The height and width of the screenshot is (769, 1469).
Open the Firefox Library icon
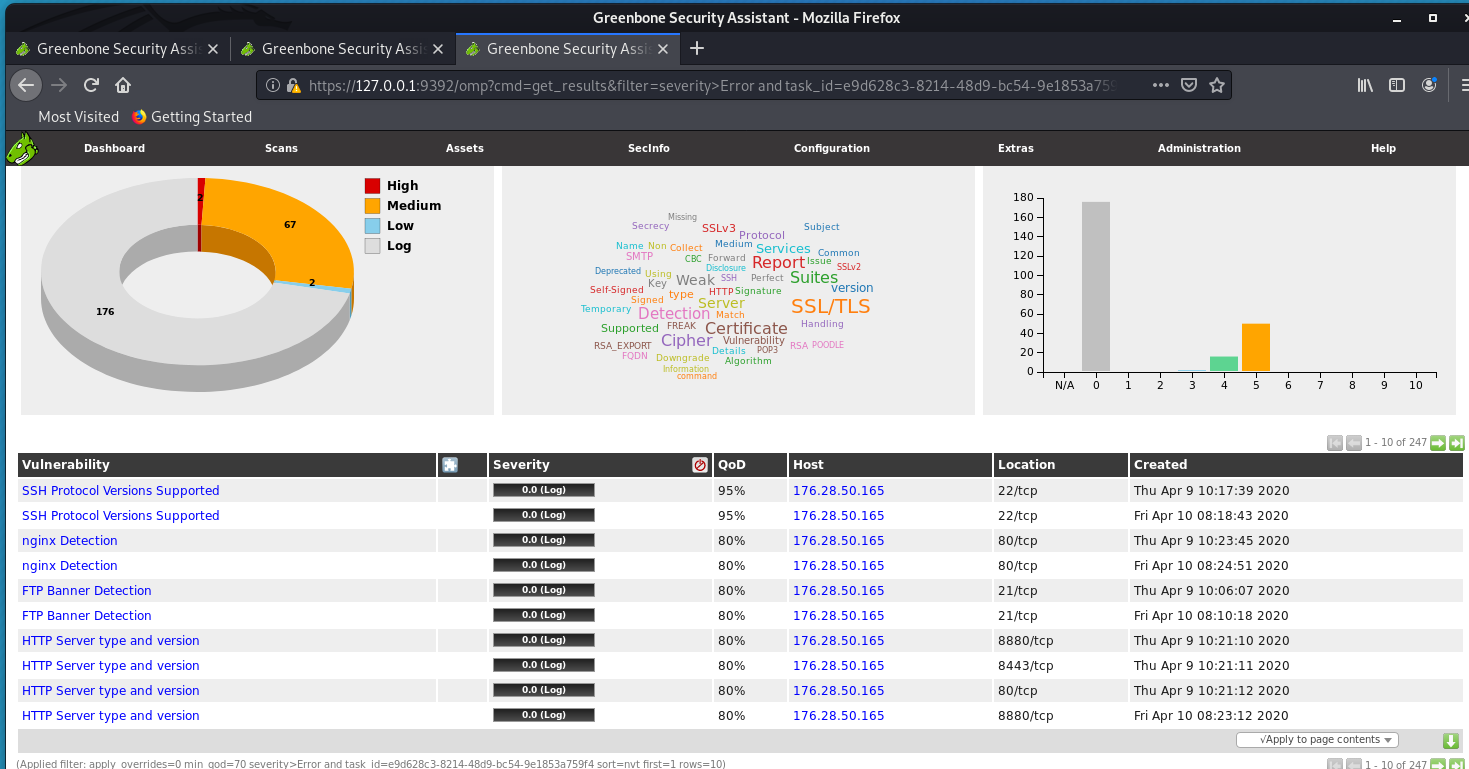1365,85
